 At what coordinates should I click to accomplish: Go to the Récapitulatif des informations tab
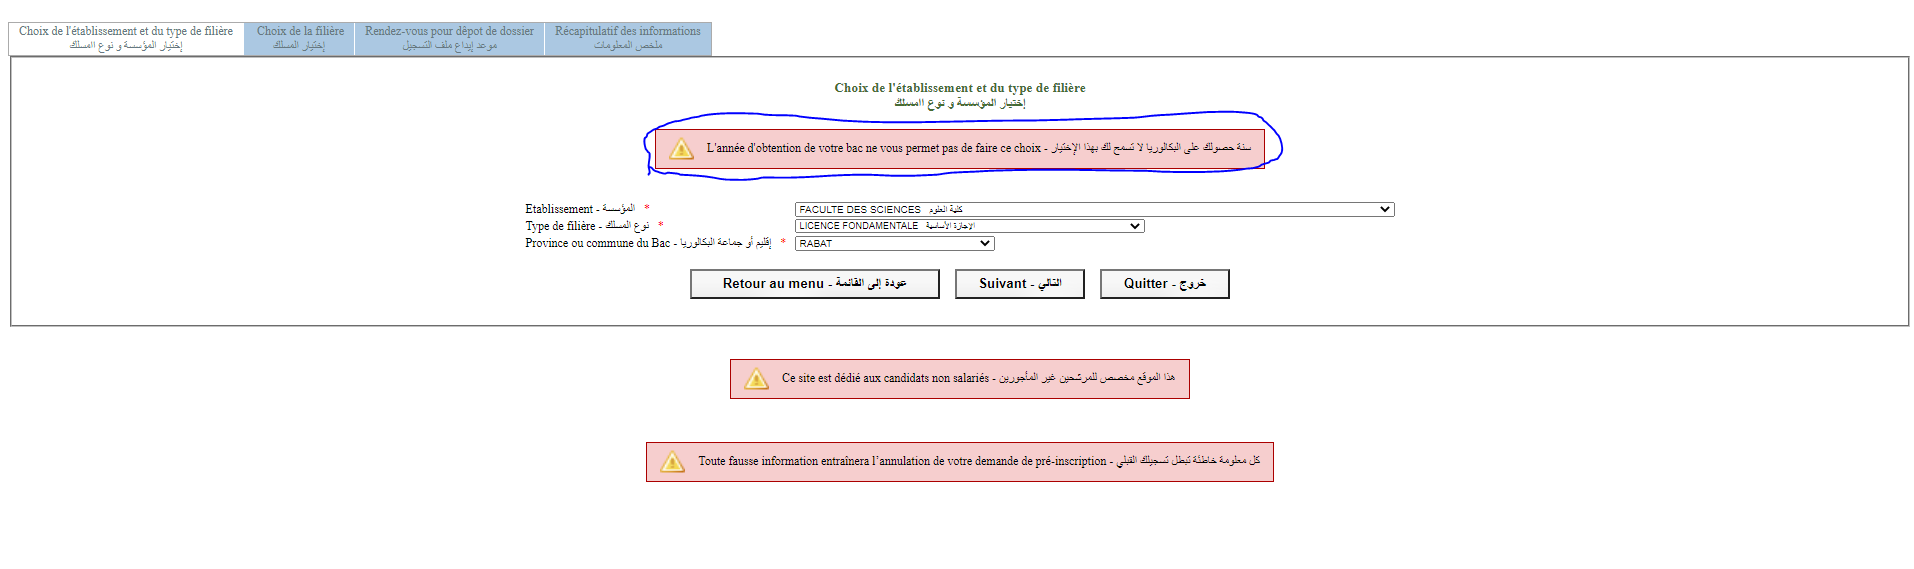point(628,38)
